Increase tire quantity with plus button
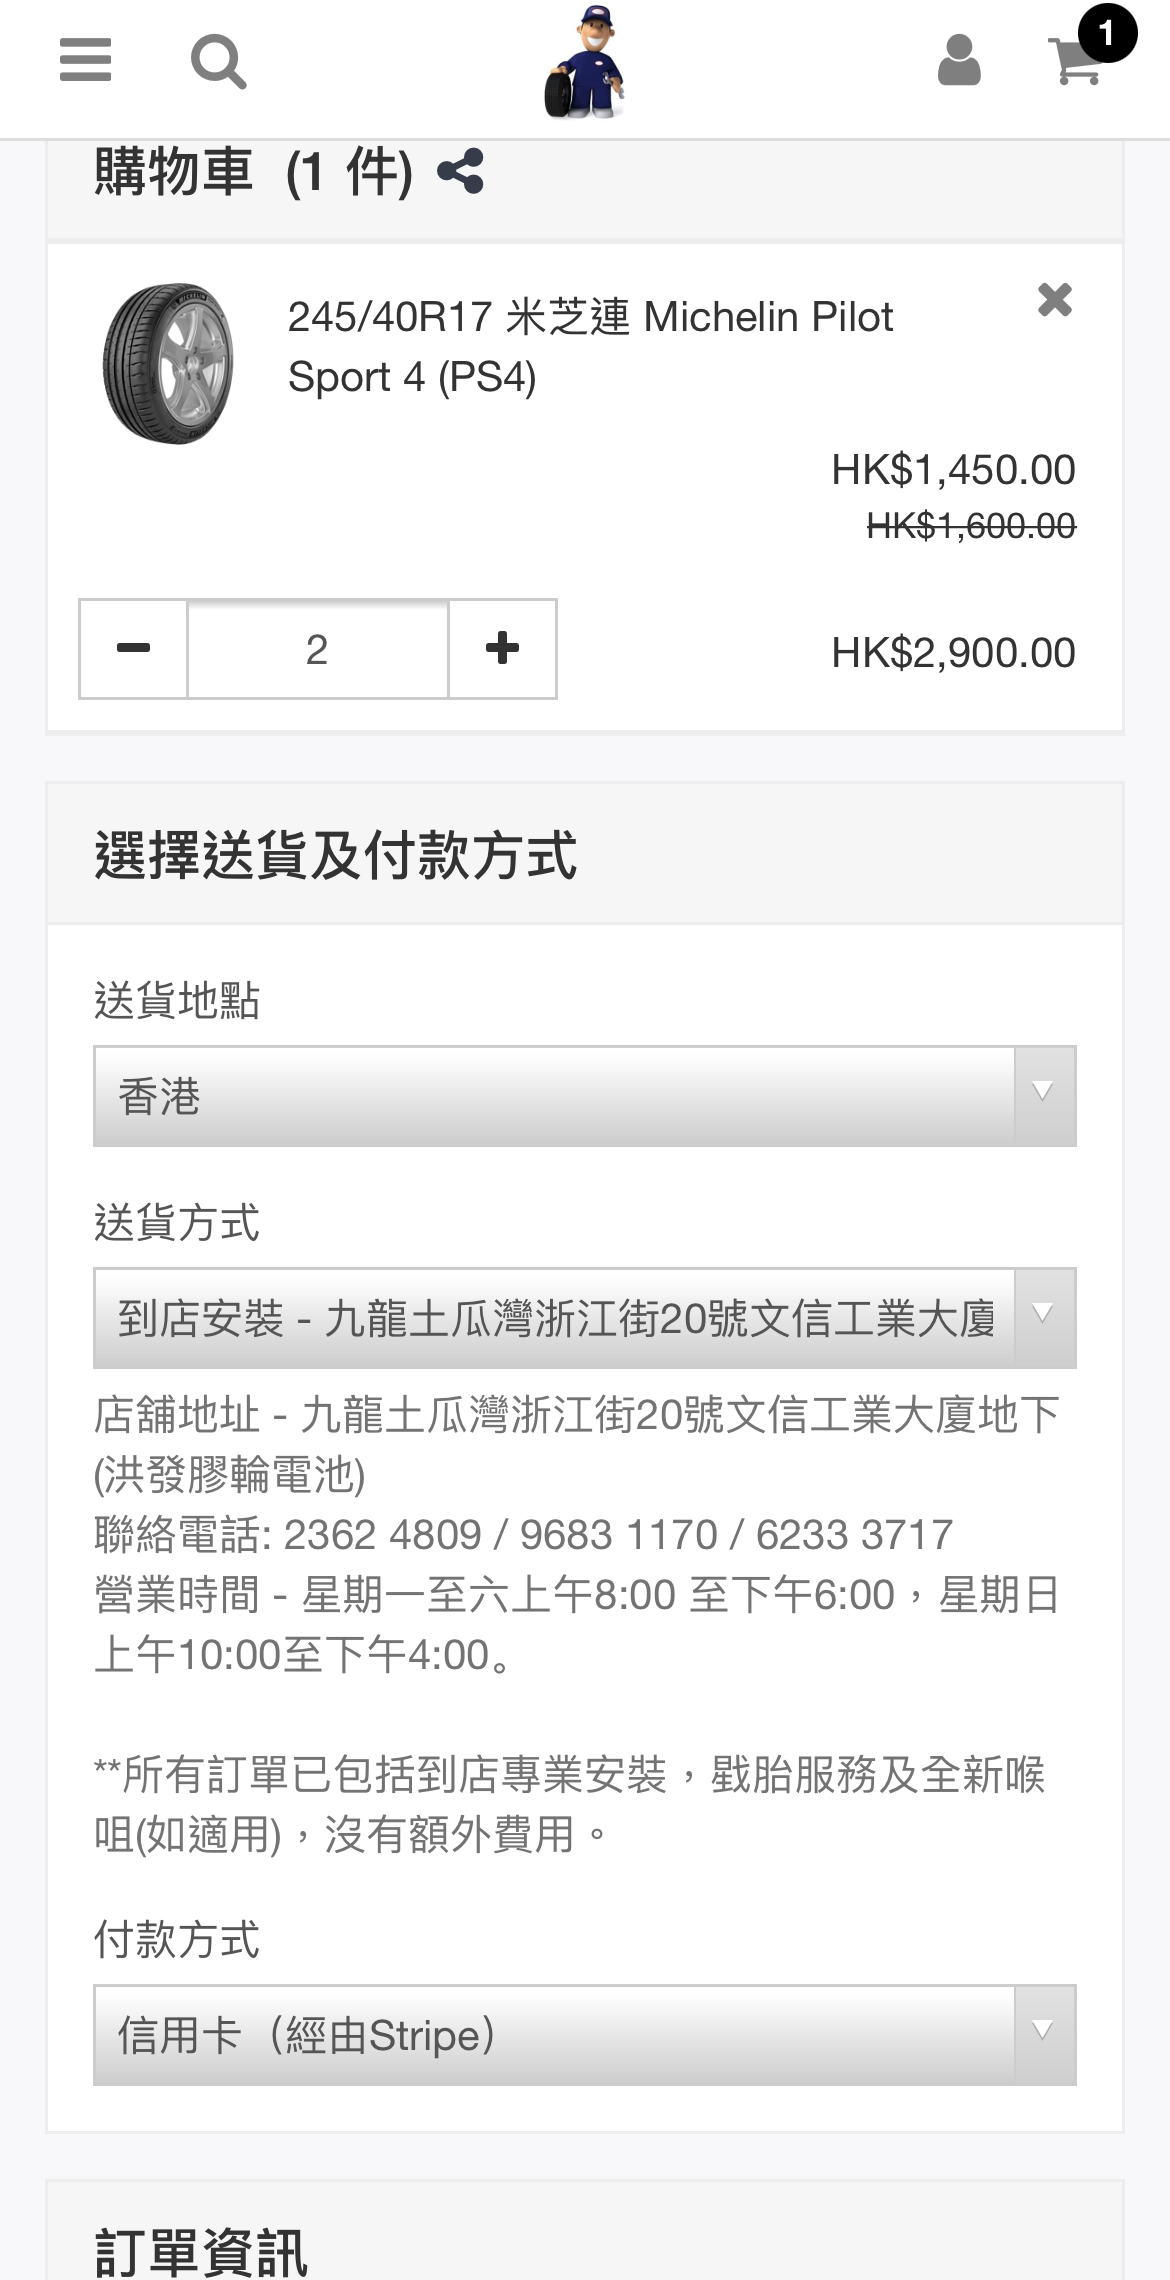The height and width of the screenshot is (2280, 1170). point(502,649)
